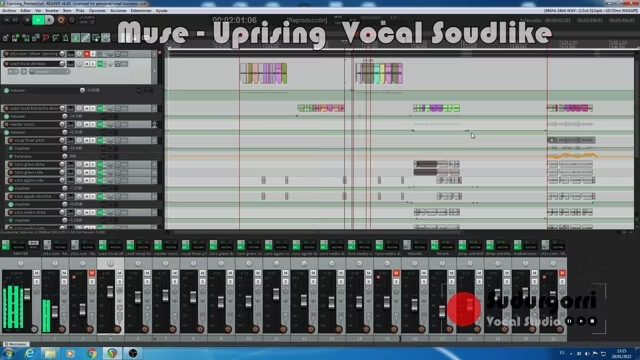Unmute red-muted mixer channel 2
The height and width of the screenshot is (360, 640).
(x=92, y=273)
